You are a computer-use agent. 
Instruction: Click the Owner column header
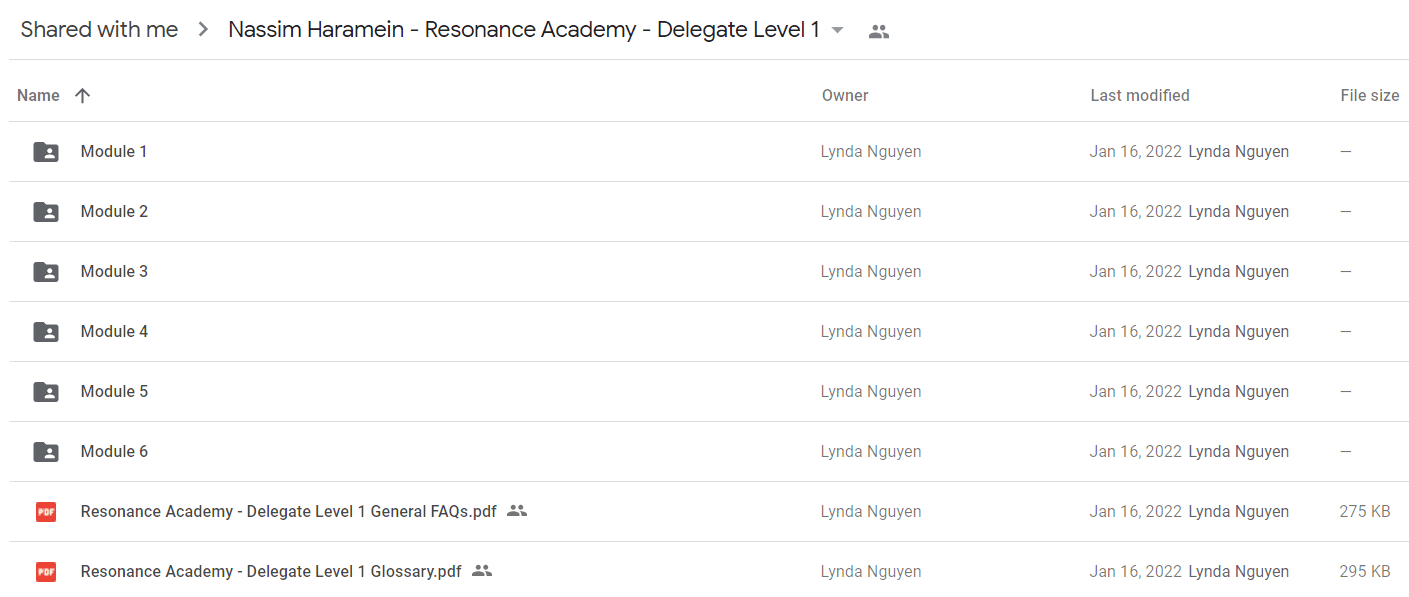pos(845,96)
